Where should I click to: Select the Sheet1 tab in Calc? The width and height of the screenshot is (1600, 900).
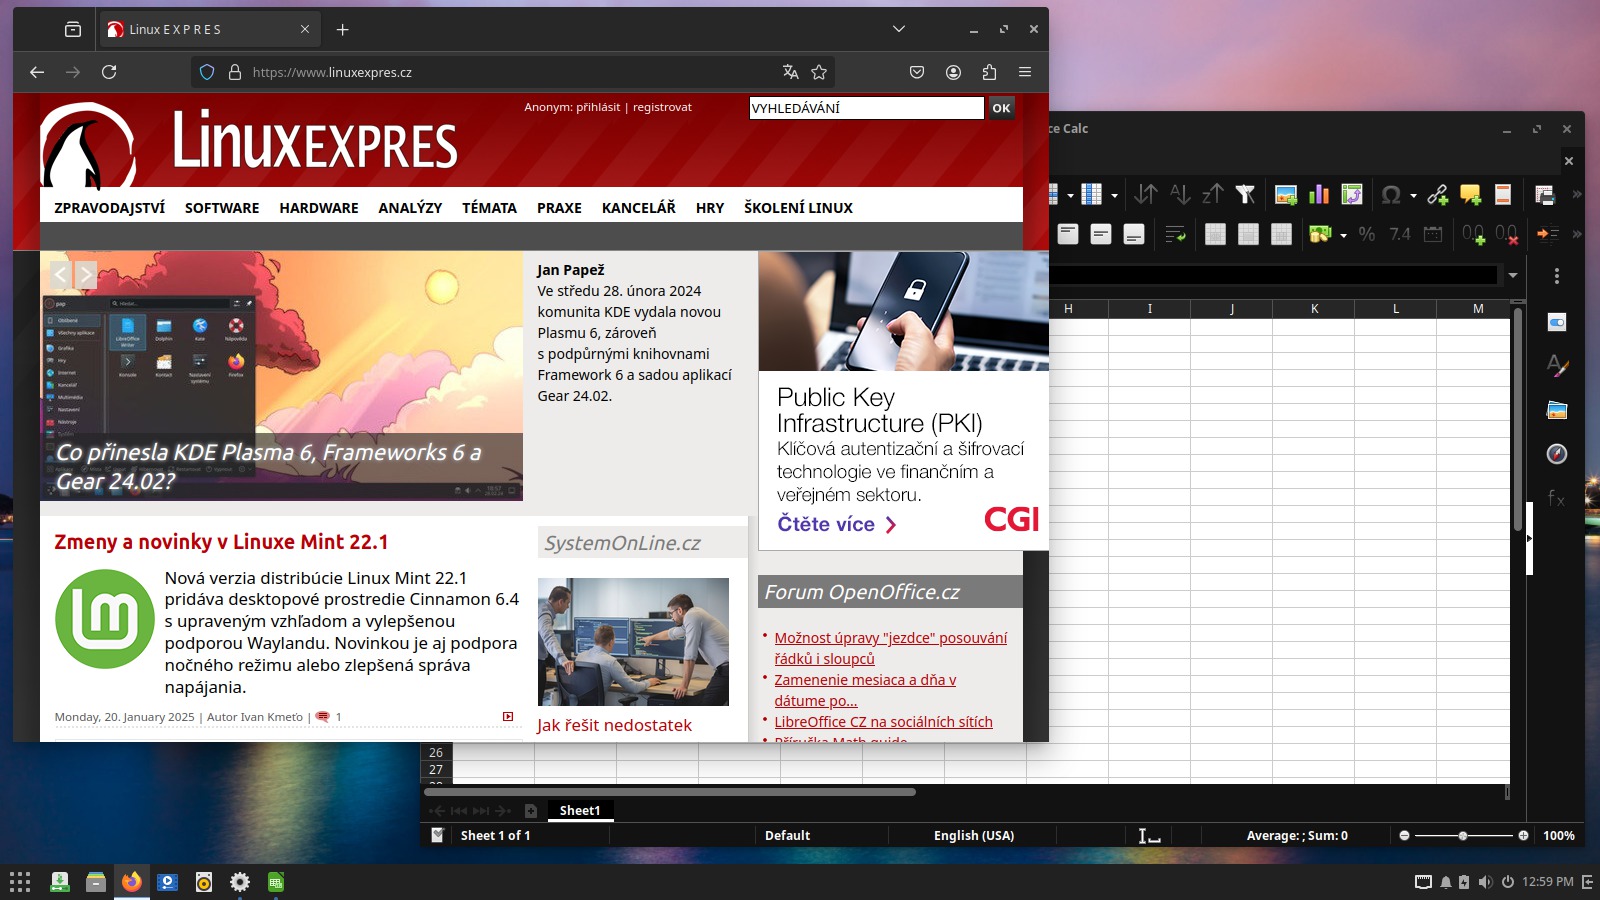(x=580, y=810)
